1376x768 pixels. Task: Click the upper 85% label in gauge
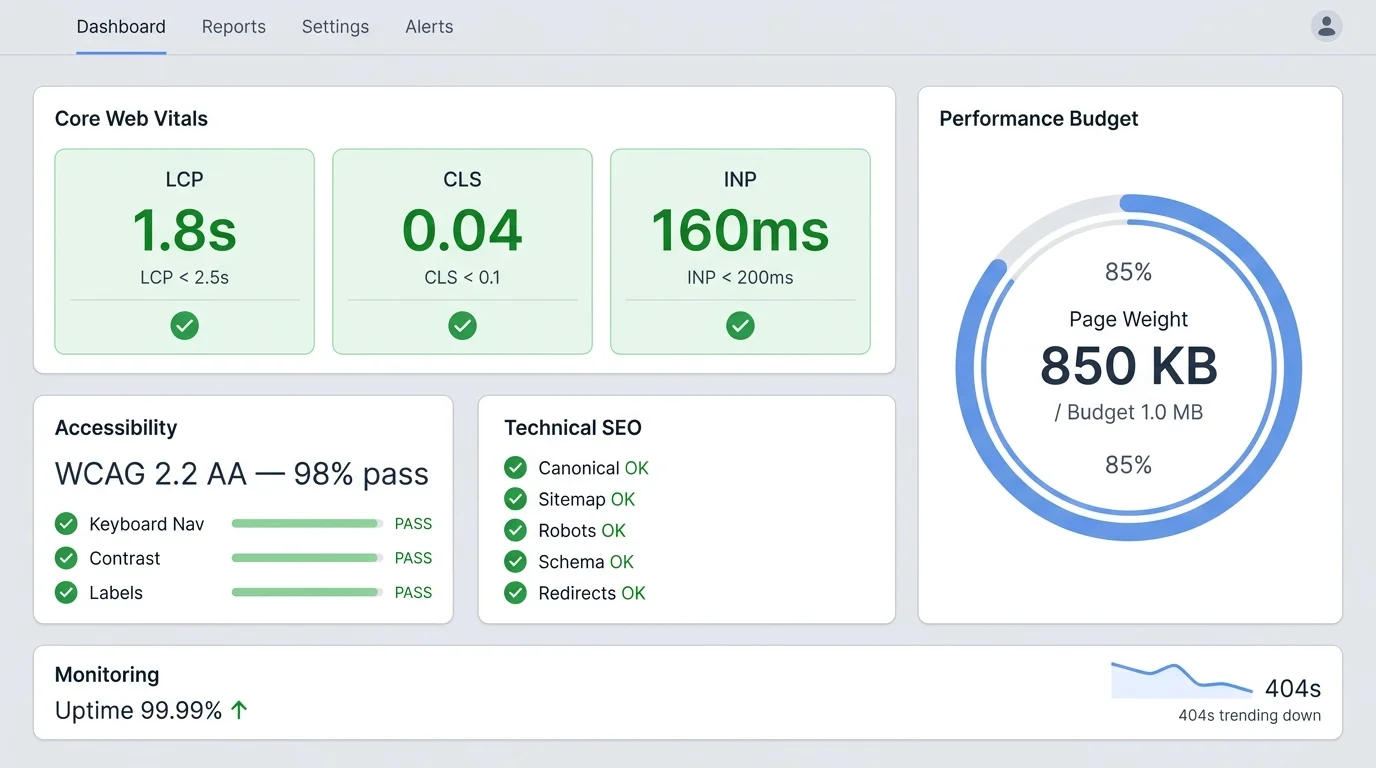1128,272
